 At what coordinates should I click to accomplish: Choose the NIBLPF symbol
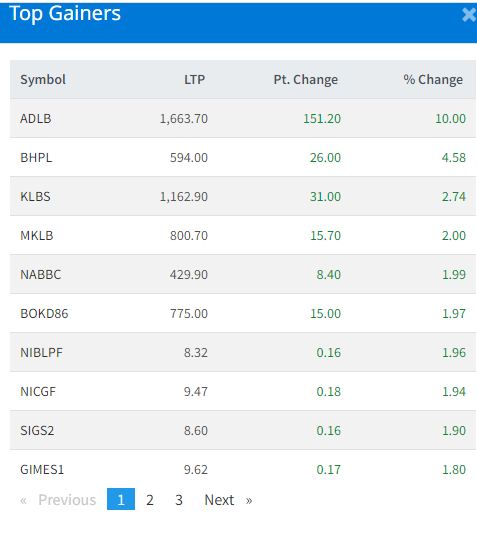(x=41, y=352)
